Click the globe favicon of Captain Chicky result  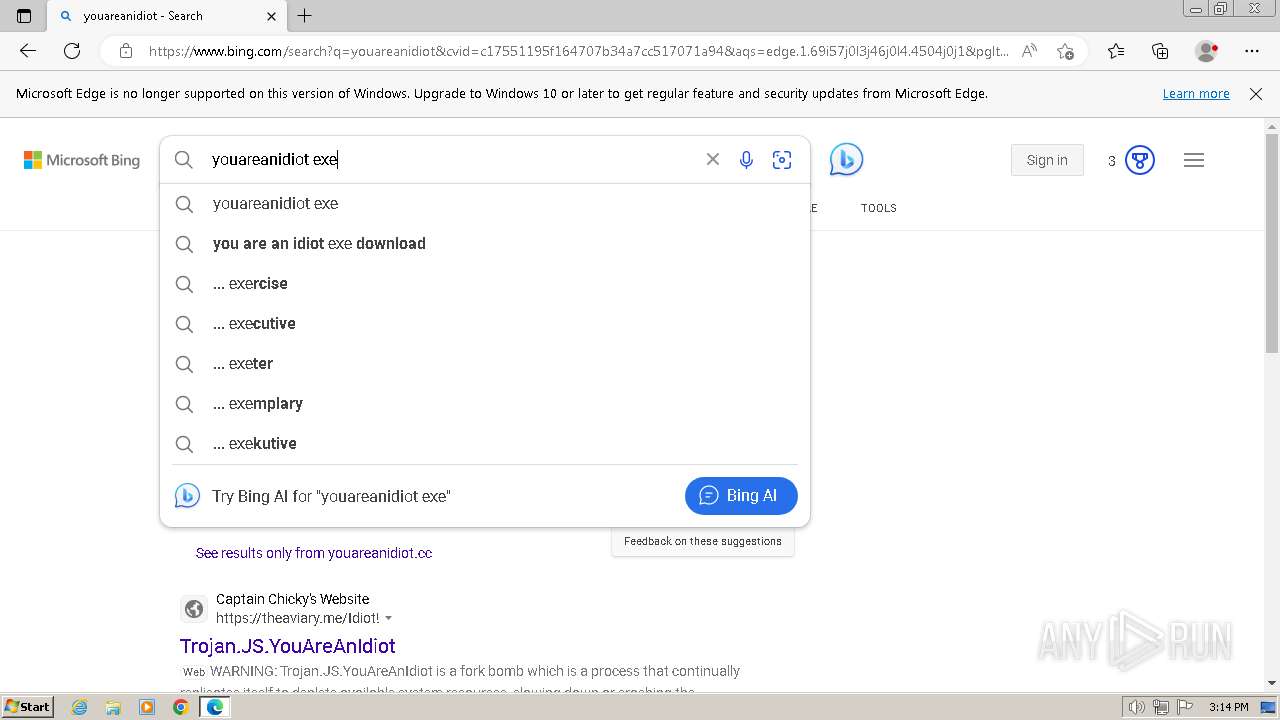[194, 608]
